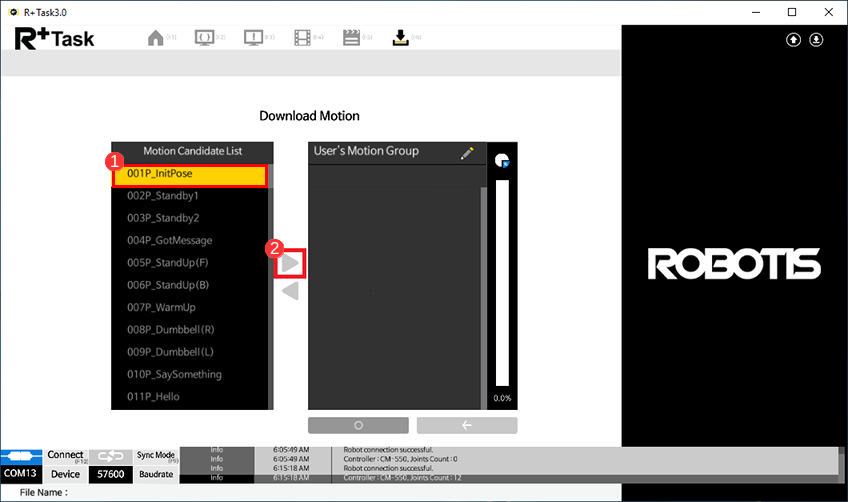The height and width of the screenshot is (502, 848).
Task: Click the download arrow icon in black panel
Action: coord(816,40)
